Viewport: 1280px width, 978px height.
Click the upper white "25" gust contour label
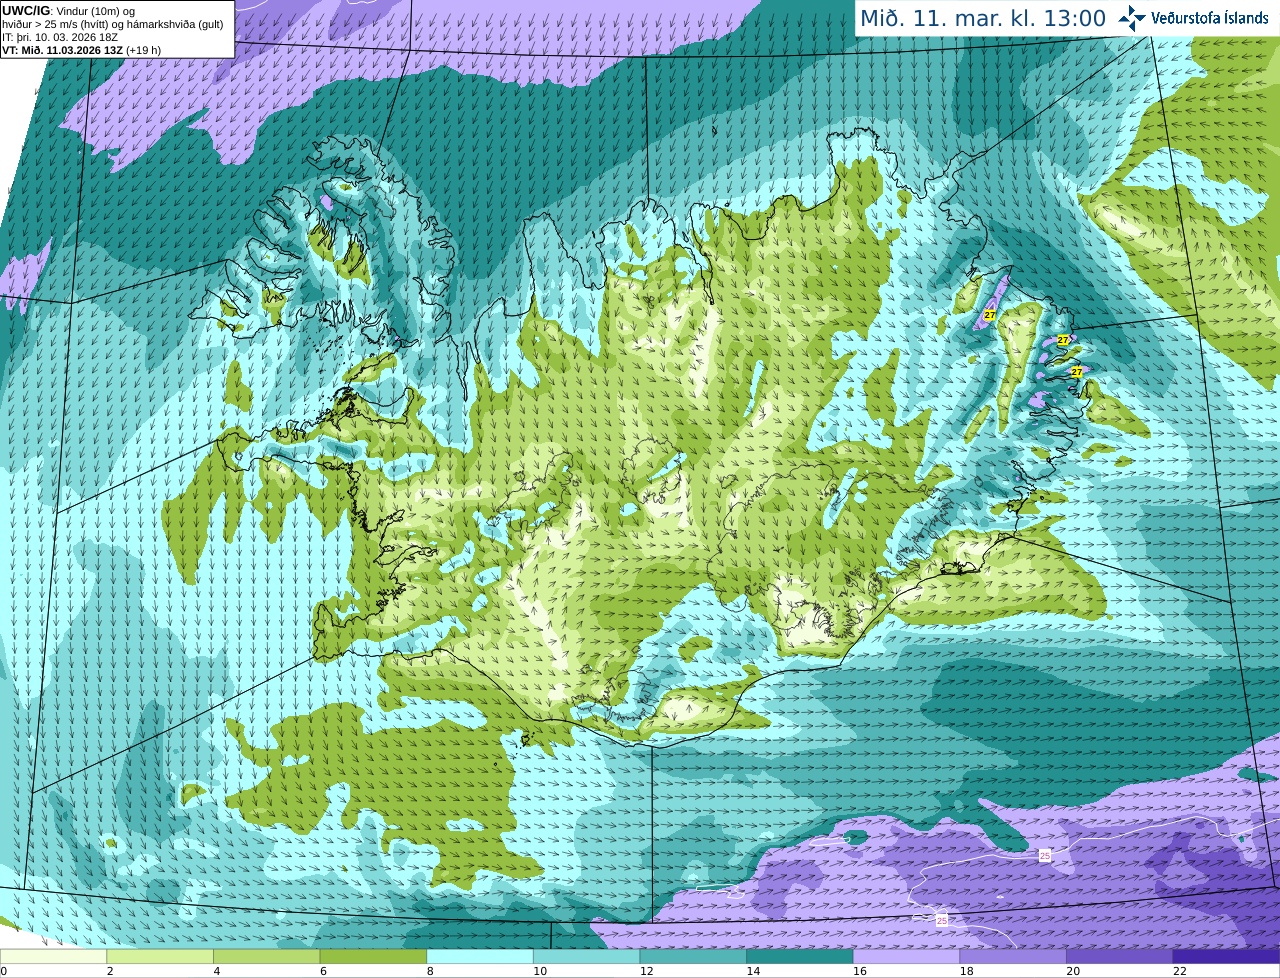click(x=1045, y=856)
